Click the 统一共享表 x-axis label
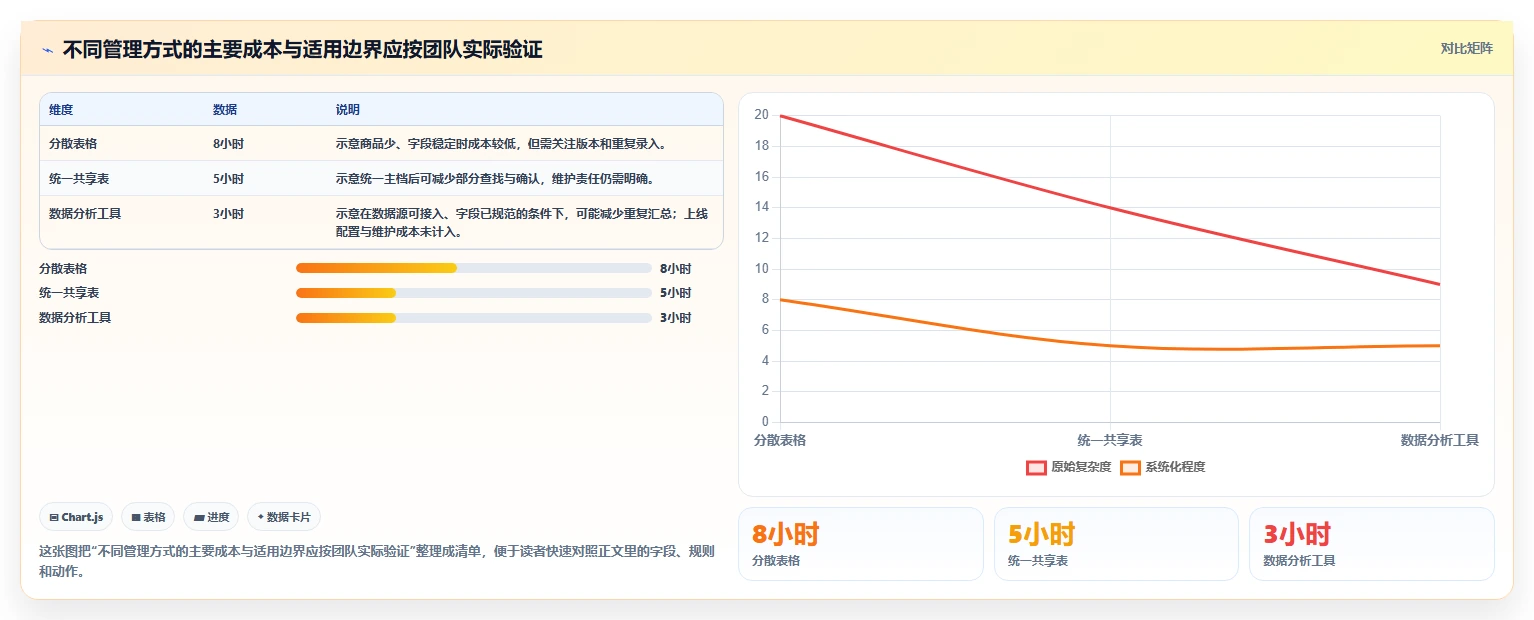 tap(1110, 440)
